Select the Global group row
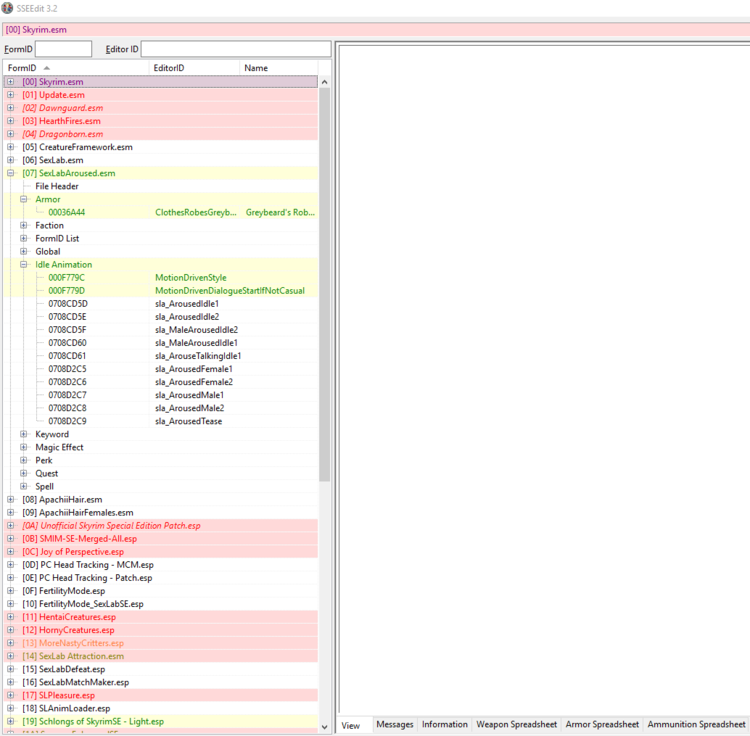The width and height of the screenshot is (750, 736). coord(161,252)
